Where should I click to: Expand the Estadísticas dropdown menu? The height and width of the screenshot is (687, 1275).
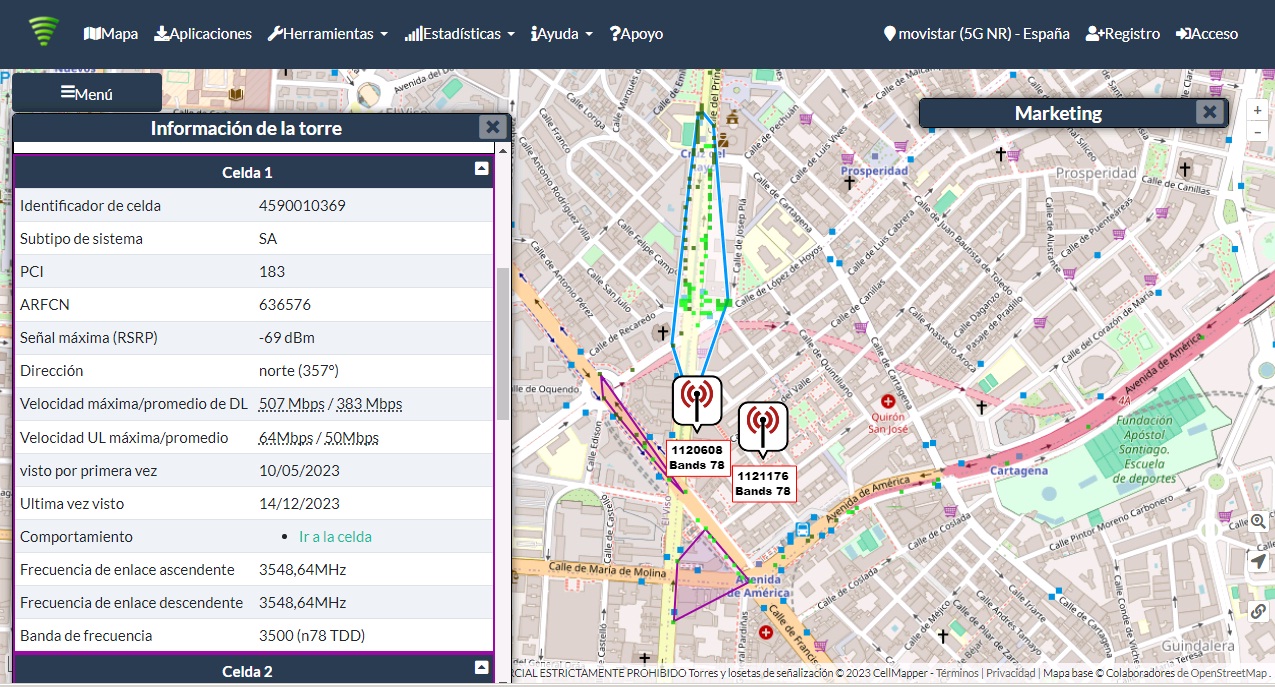point(460,33)
